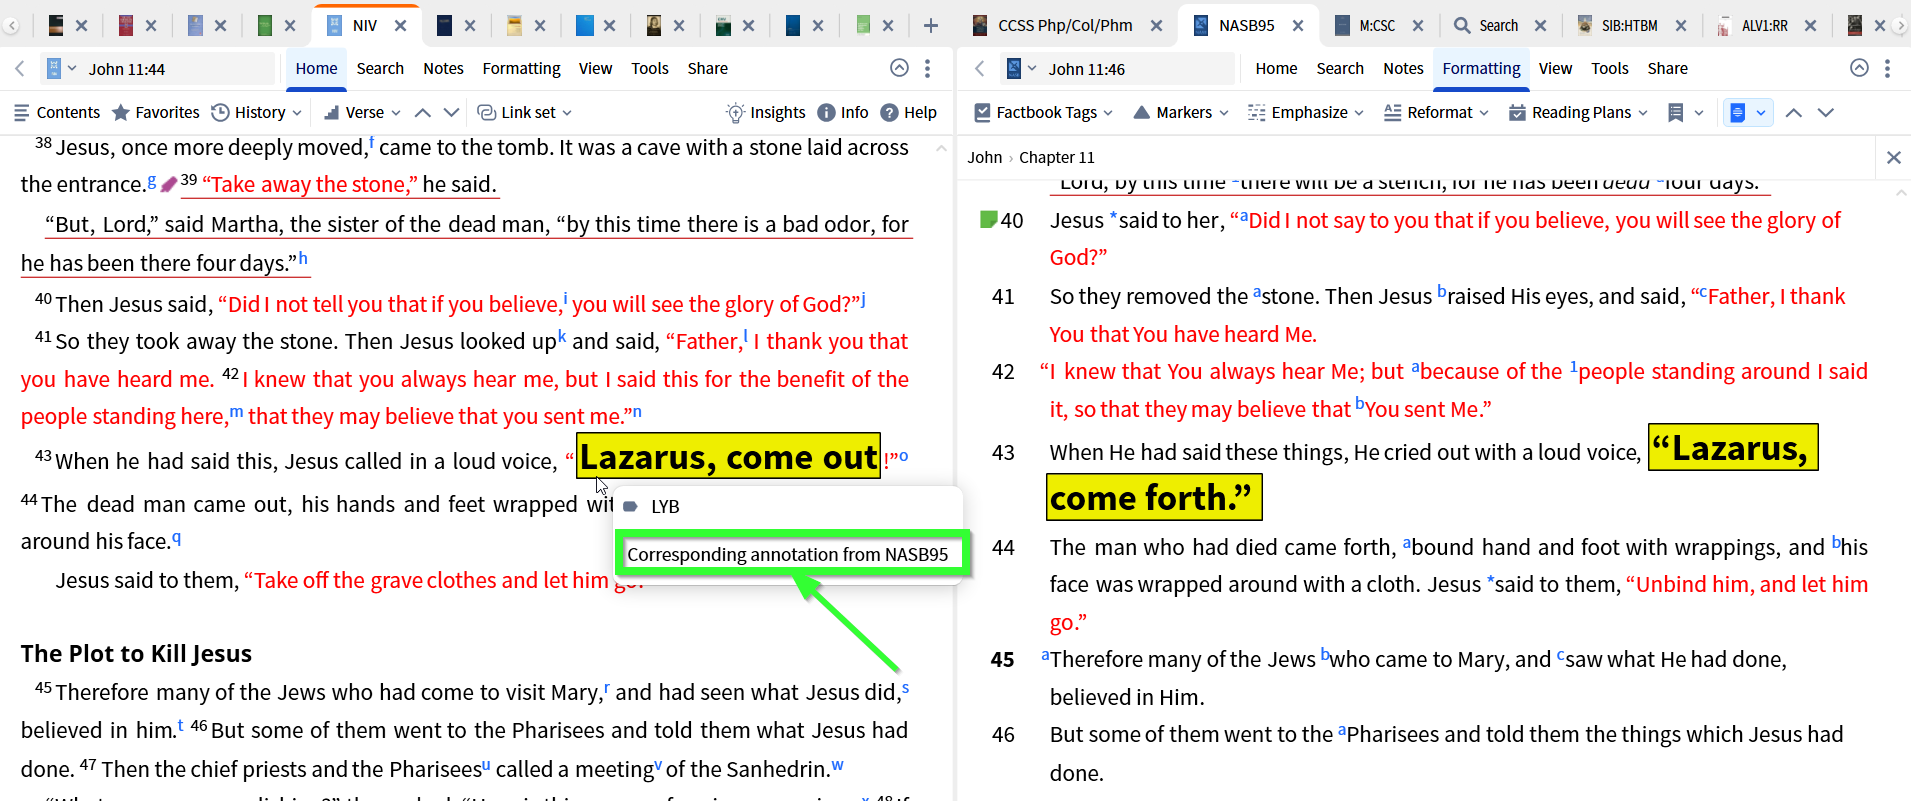1911x801 pixels.
Task: Go to the next verse in NASB95
Action: [1826, 112]
